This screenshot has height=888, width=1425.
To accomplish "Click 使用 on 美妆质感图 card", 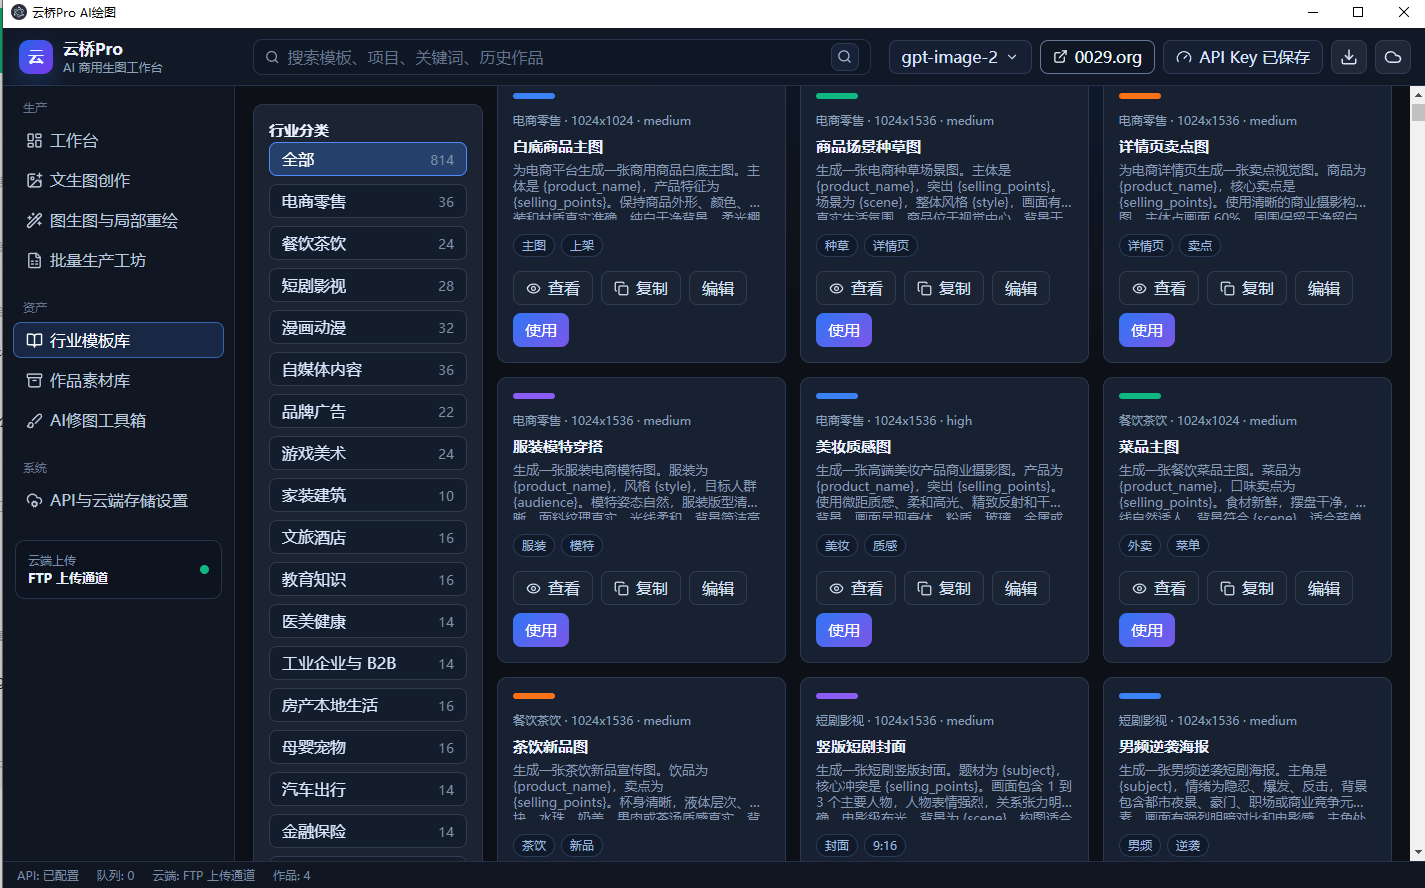I will (x=844, y=630).
